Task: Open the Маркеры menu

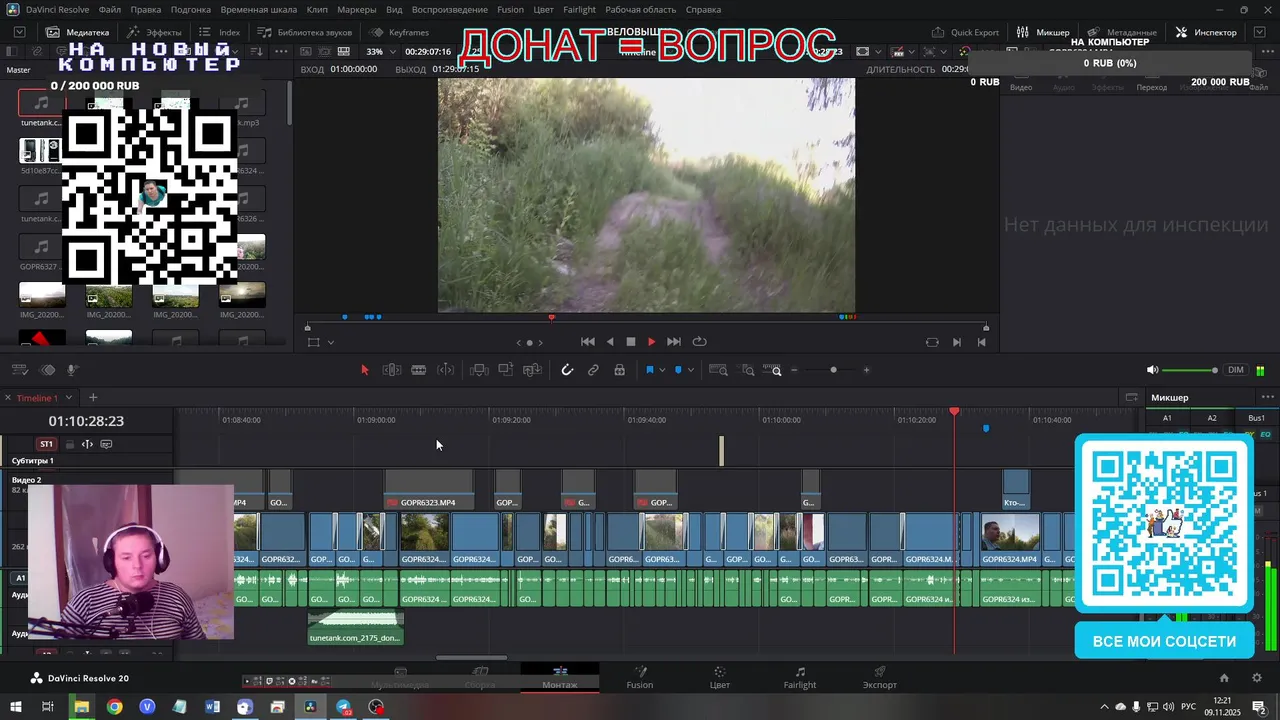Action: [357, 10]
